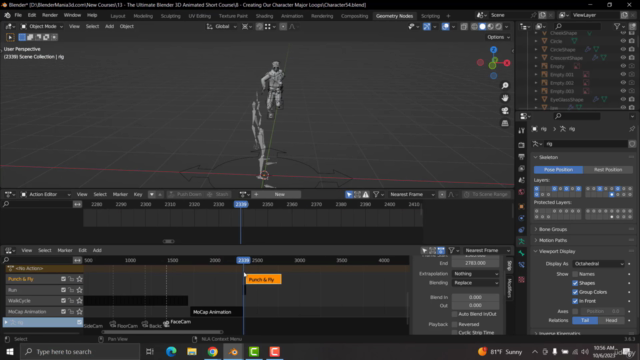Open viewport Object menu
Image resolution: width=640 pixels, height=360 pixels.
point(127,27)
